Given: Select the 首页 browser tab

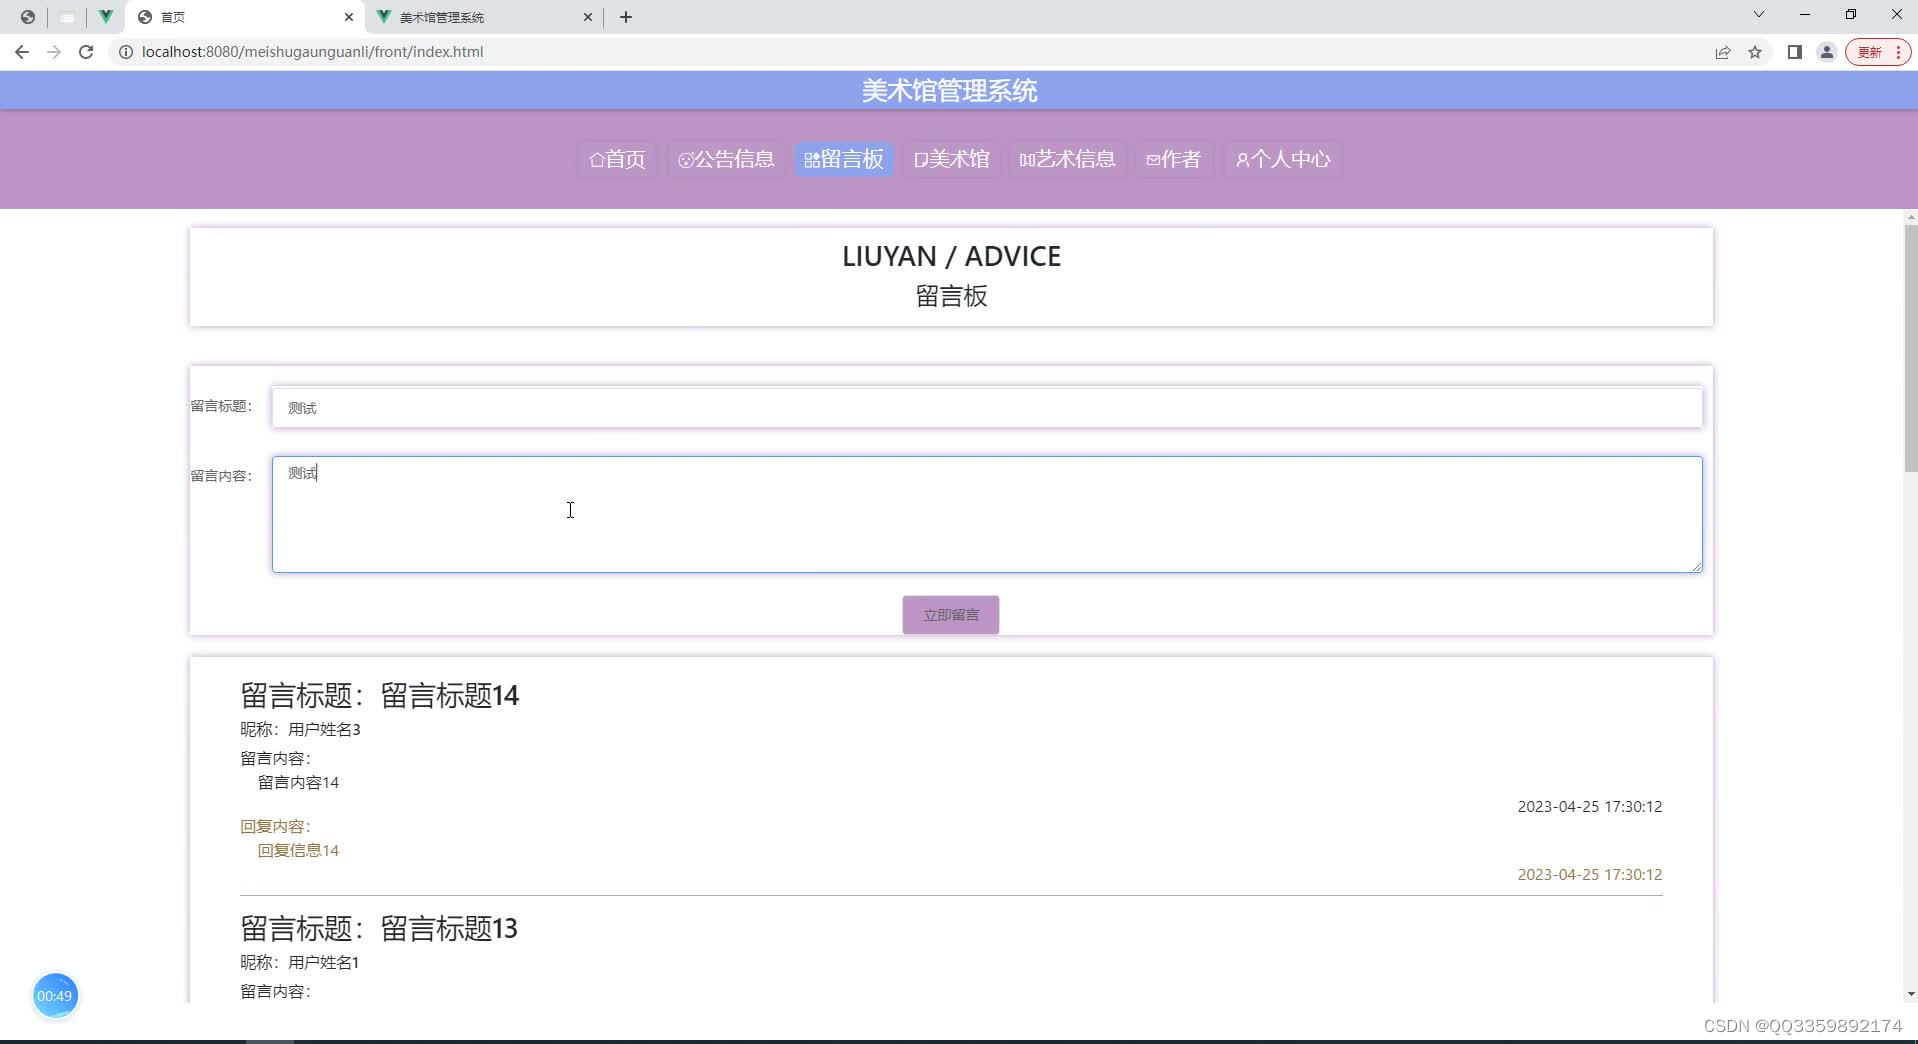Looking at the screenshot, I should coord(245,17).
